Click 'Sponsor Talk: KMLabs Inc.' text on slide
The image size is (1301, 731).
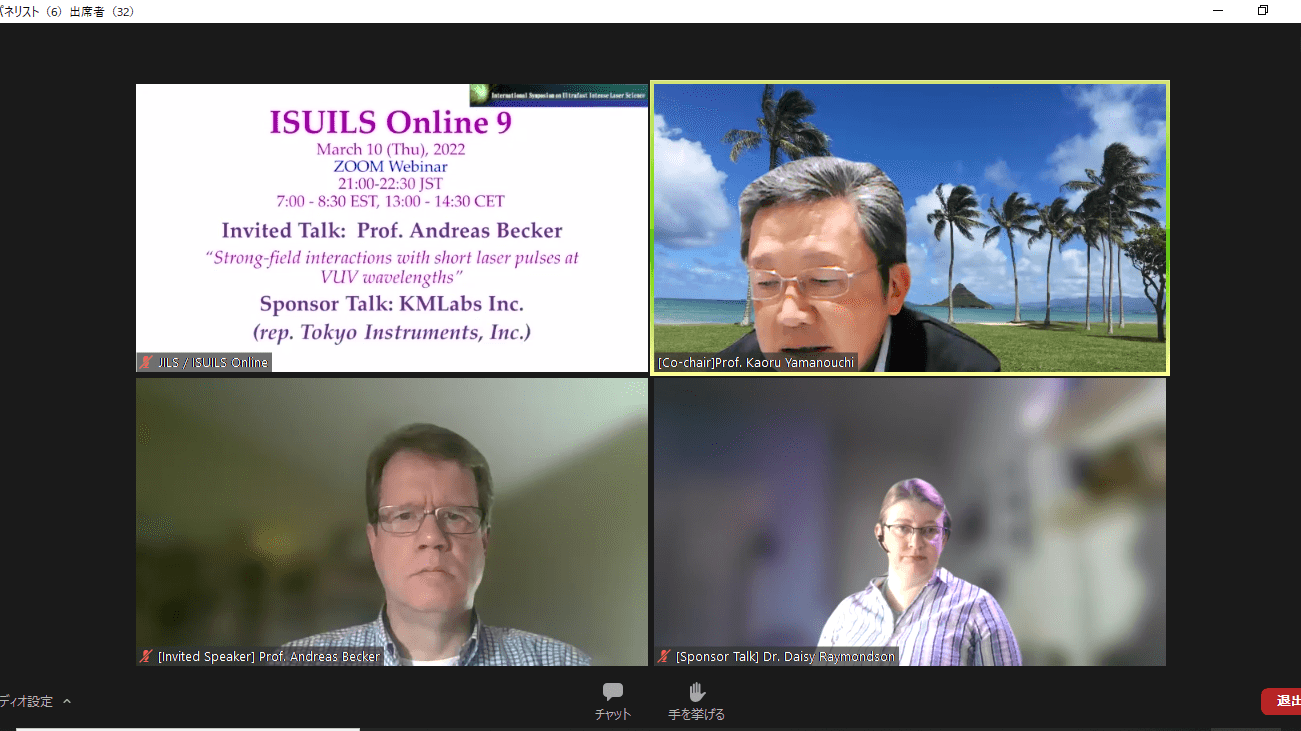coord(391,303)
